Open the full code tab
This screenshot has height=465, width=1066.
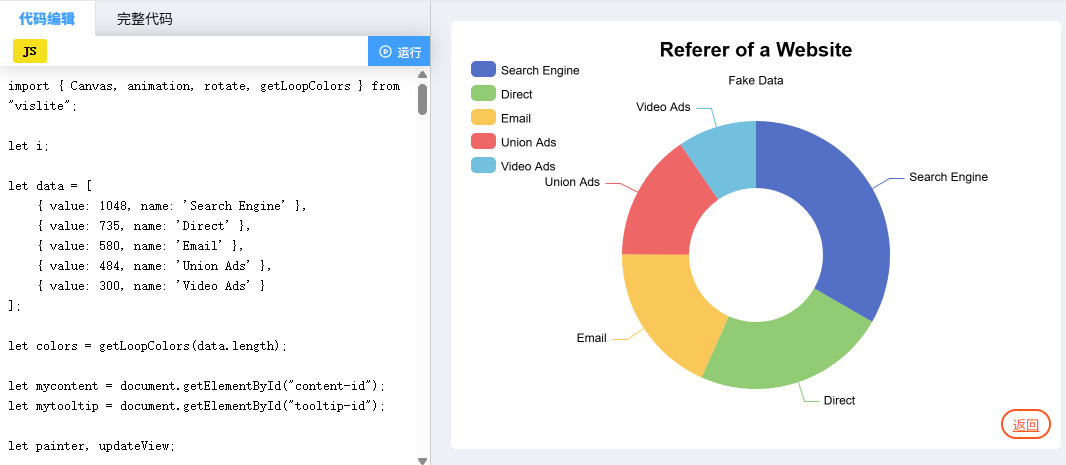145,18
